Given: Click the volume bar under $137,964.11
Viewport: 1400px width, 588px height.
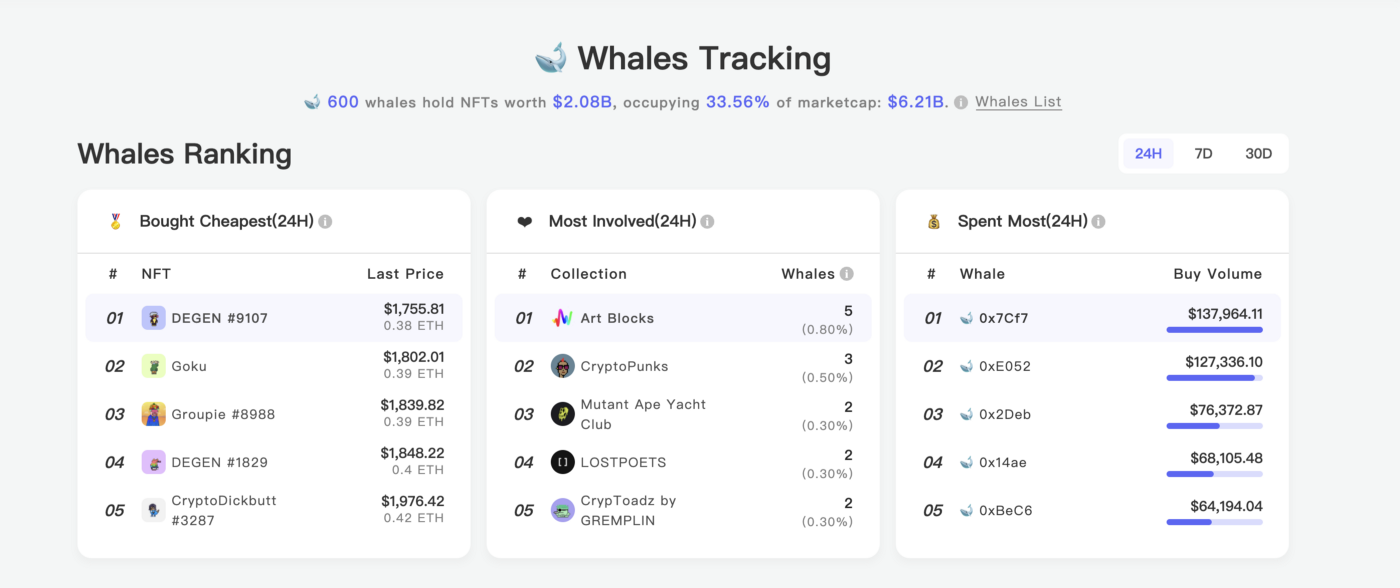Looking at the screenshot, I should tap(1214, 330).
